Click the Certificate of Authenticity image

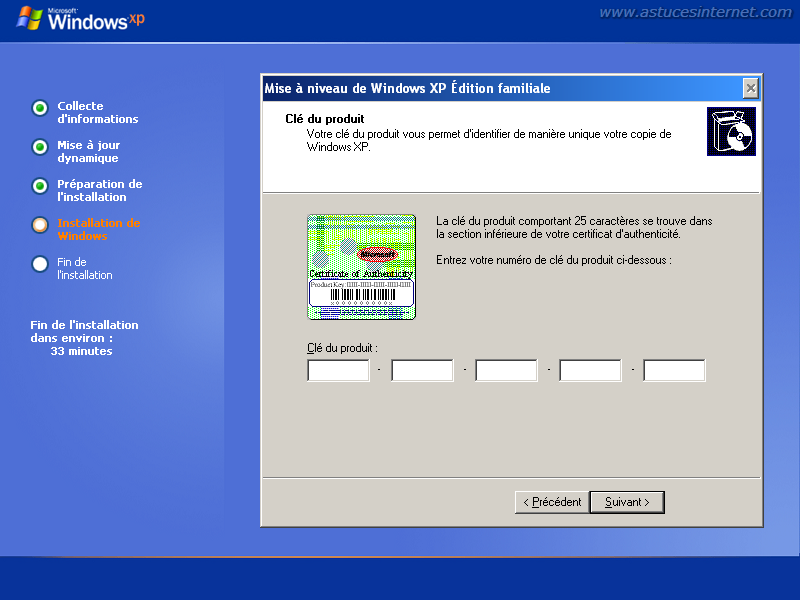click(x=361, y=267)
